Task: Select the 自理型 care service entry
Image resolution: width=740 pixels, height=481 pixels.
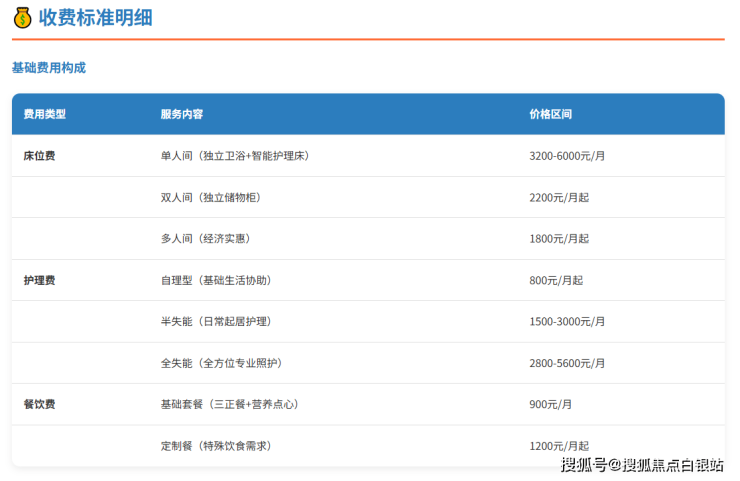Action: click(x=215, y=281)
